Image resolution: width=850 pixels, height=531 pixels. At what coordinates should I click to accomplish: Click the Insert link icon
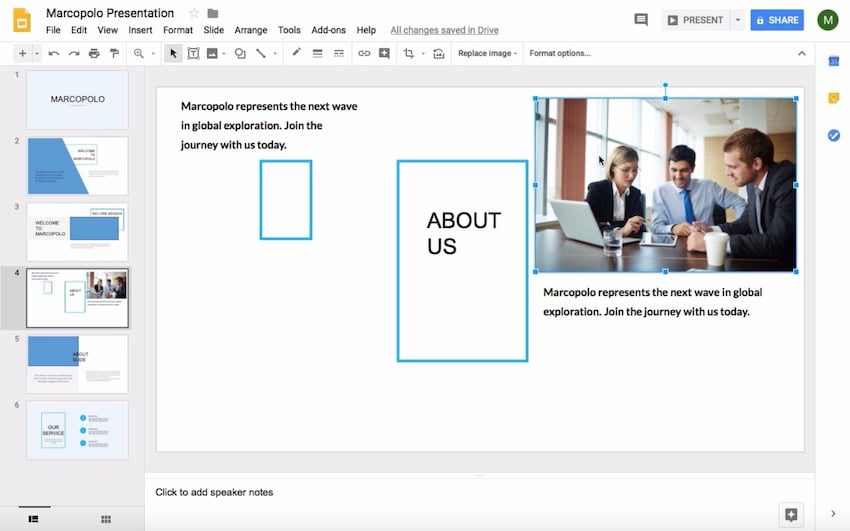[x=364, y=53]
